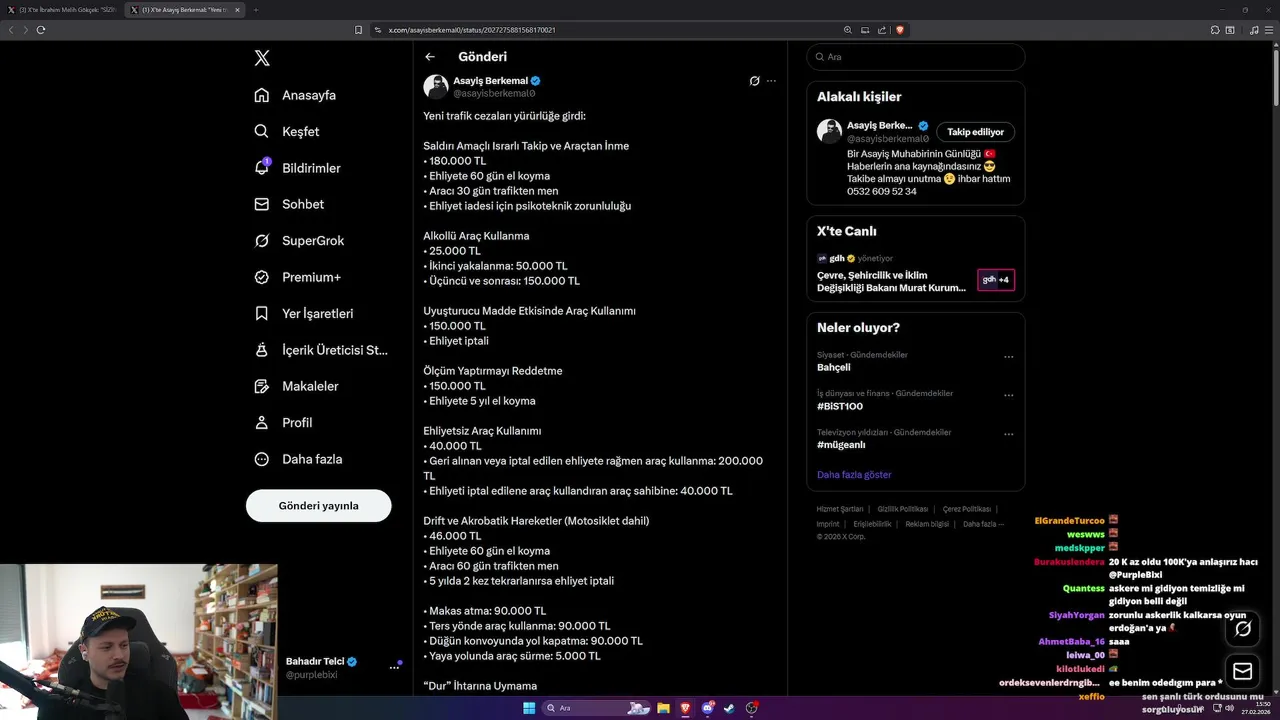Click Anasayfa house icon

262,95
